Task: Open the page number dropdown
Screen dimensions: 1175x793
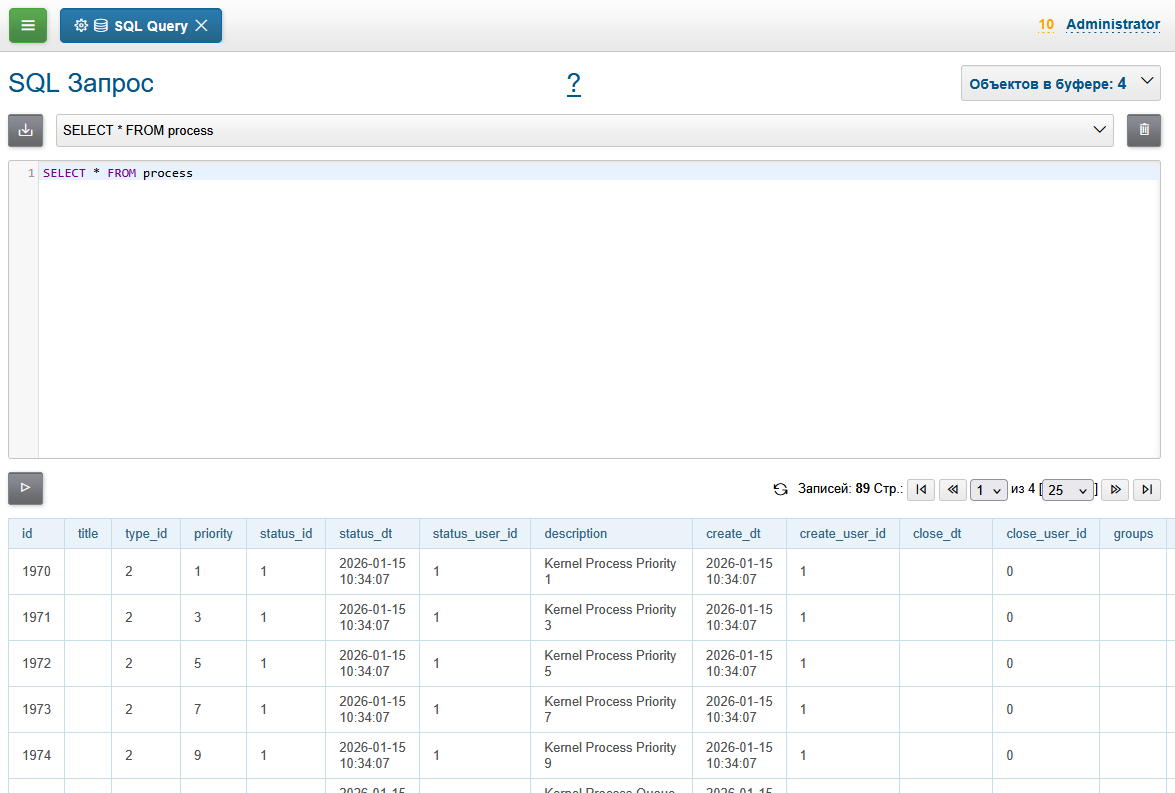Action: point(988,490)
